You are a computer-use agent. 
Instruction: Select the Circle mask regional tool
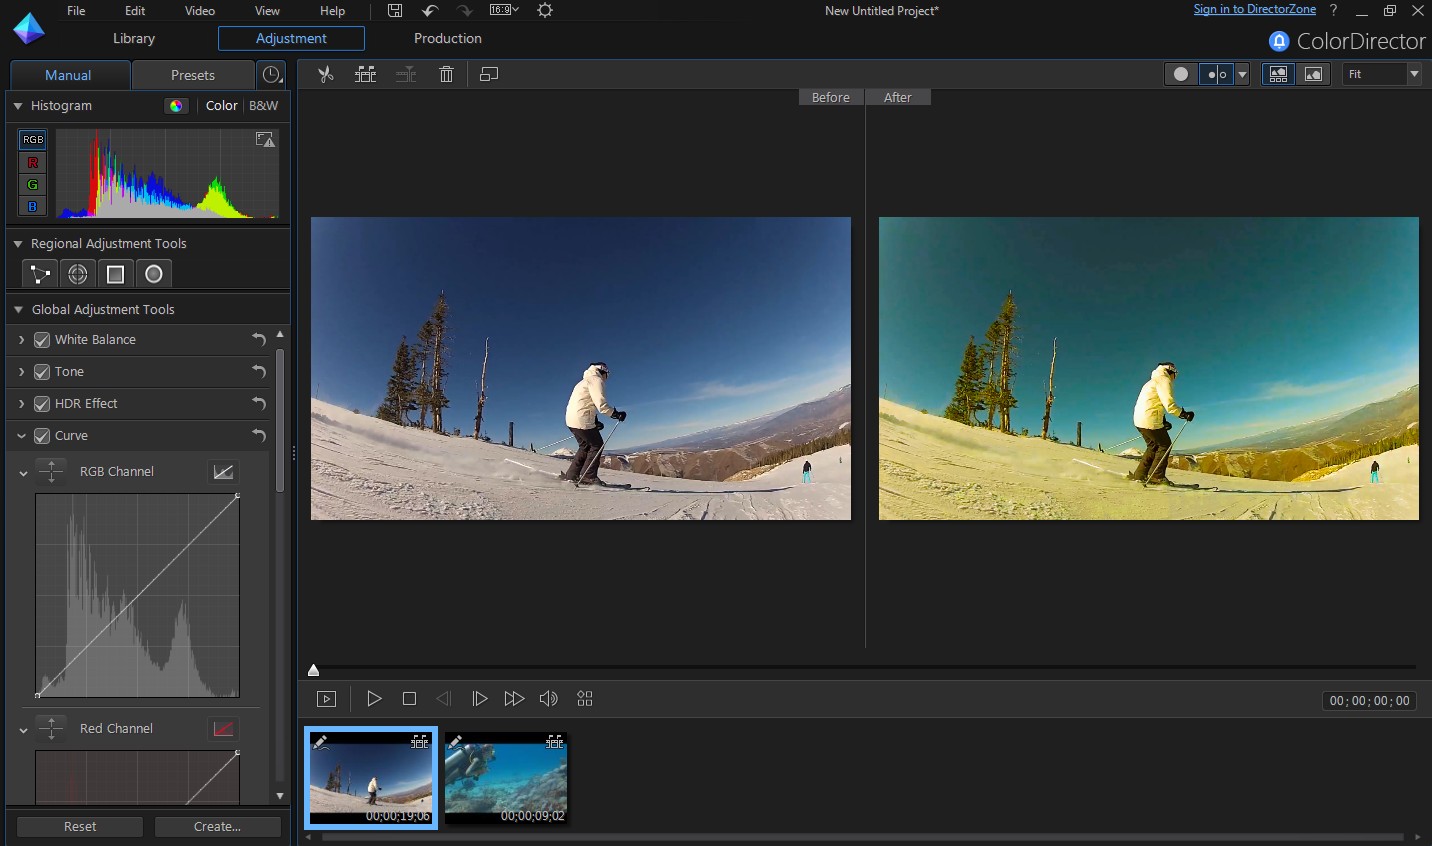[x=153, y=273]
